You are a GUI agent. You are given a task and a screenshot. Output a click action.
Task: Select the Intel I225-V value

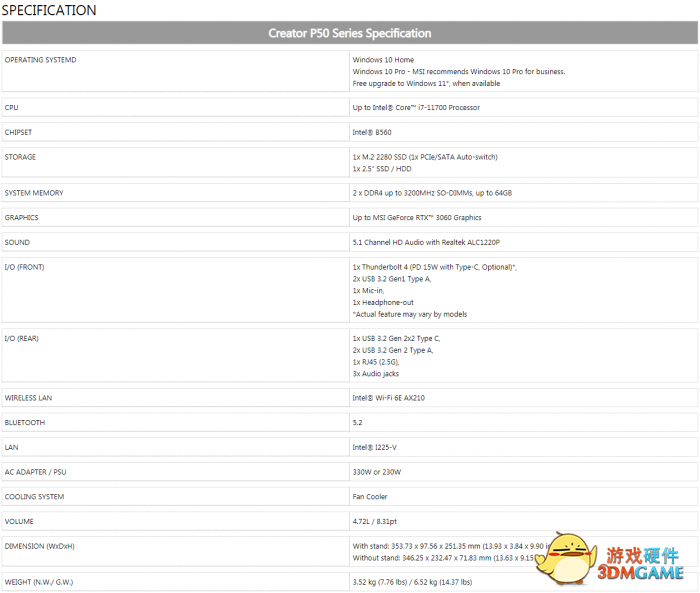[374, 447]
